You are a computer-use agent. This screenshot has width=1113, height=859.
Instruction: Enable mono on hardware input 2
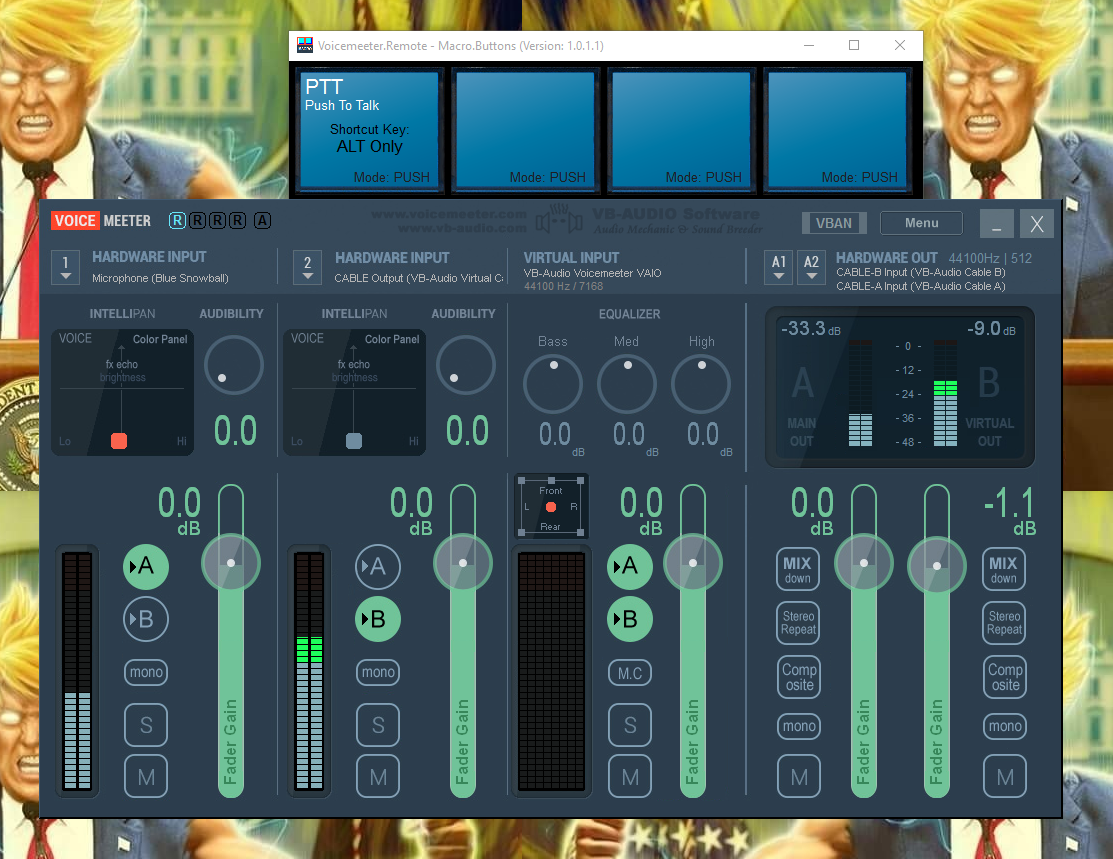click(378, 672)
